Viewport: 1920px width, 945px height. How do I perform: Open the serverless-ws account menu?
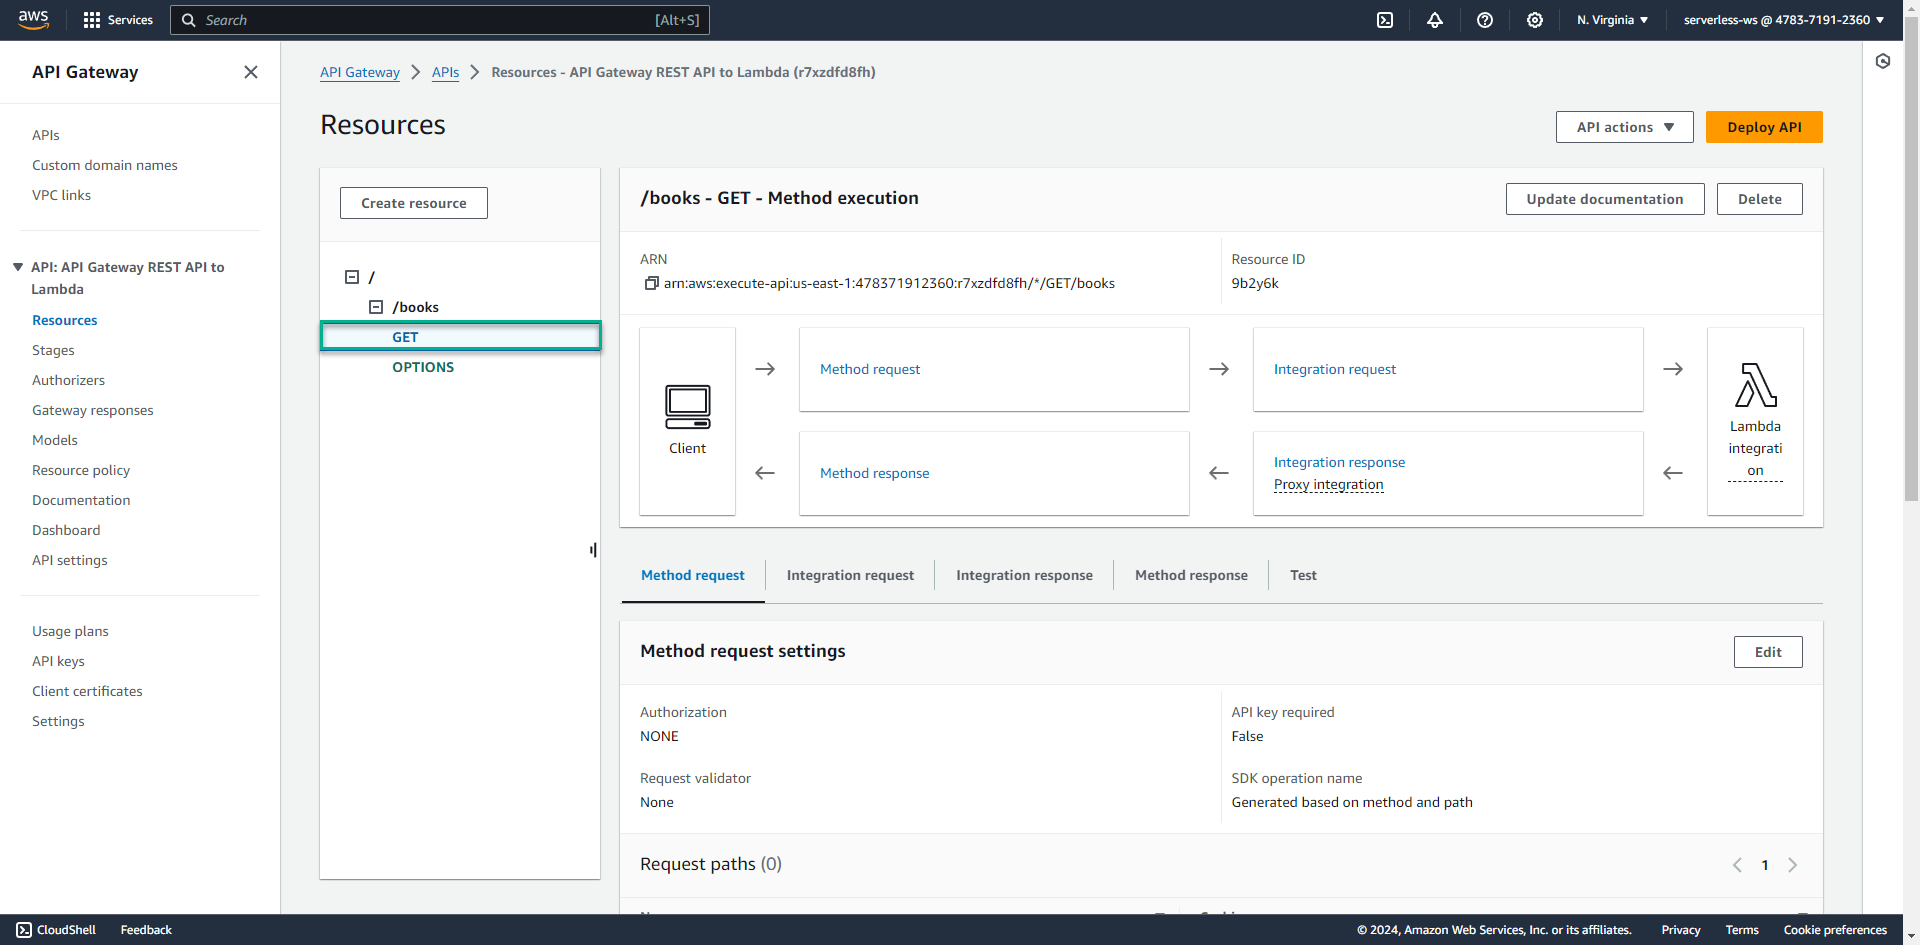(x=1783, y=20)
